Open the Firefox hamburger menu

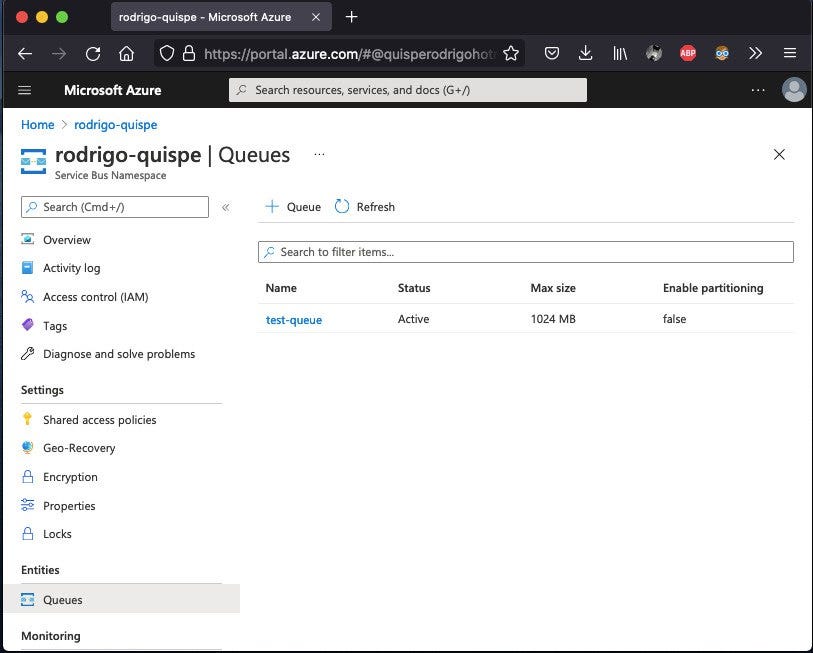(789, 53)
